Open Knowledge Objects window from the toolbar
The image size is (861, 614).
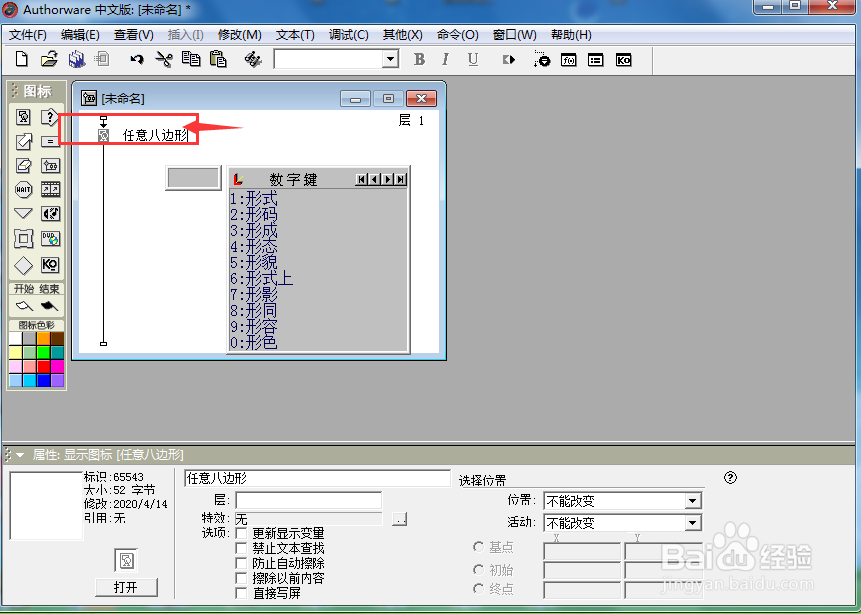pyautogui.click(x=623, y=59)
